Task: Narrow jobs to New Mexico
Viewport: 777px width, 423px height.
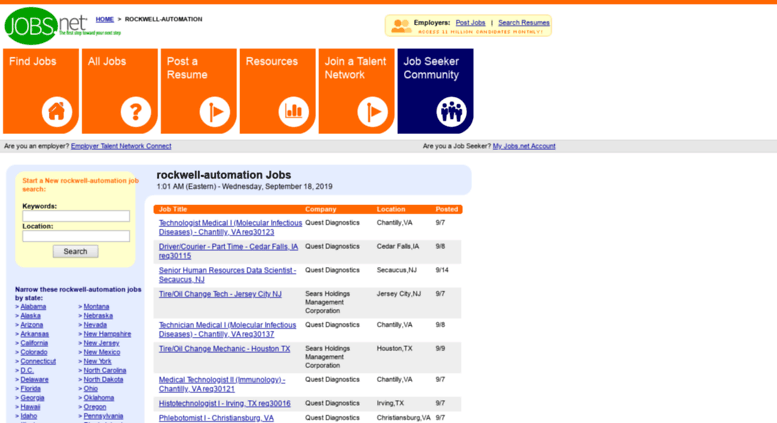Action: point(102,352)
